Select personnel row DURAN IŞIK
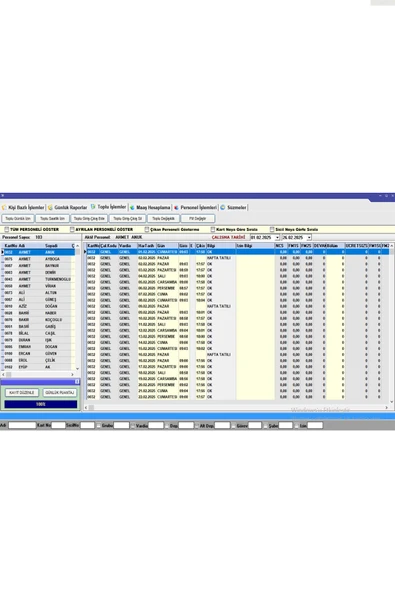The image size is (395, 592). pyautogui.click(x=39, y=340)
